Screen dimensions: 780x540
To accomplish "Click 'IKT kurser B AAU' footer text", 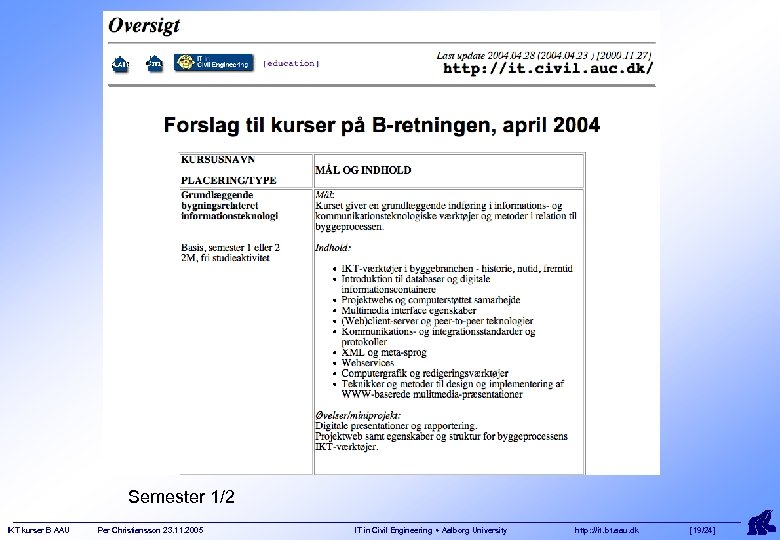I will pos(39,531).
